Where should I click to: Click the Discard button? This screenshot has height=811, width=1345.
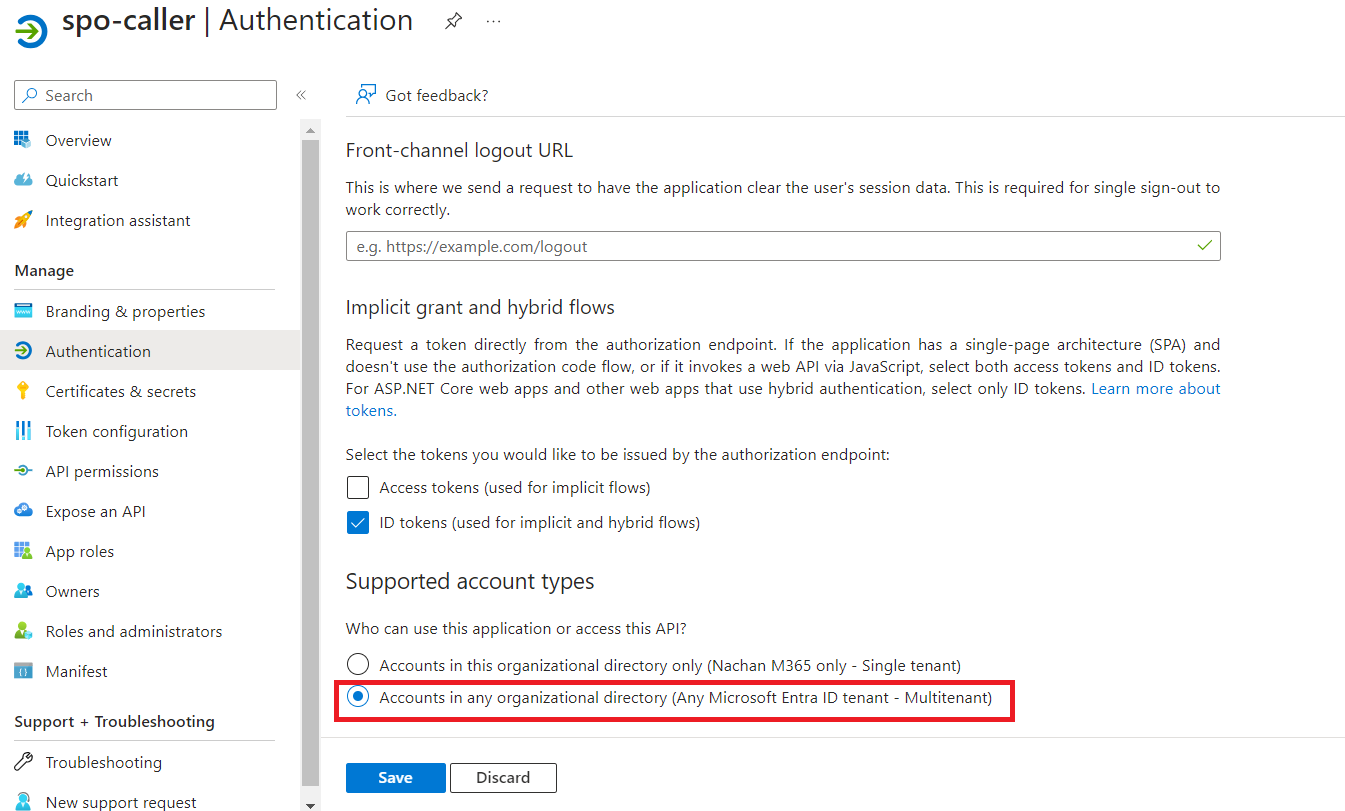click(503, 778)
